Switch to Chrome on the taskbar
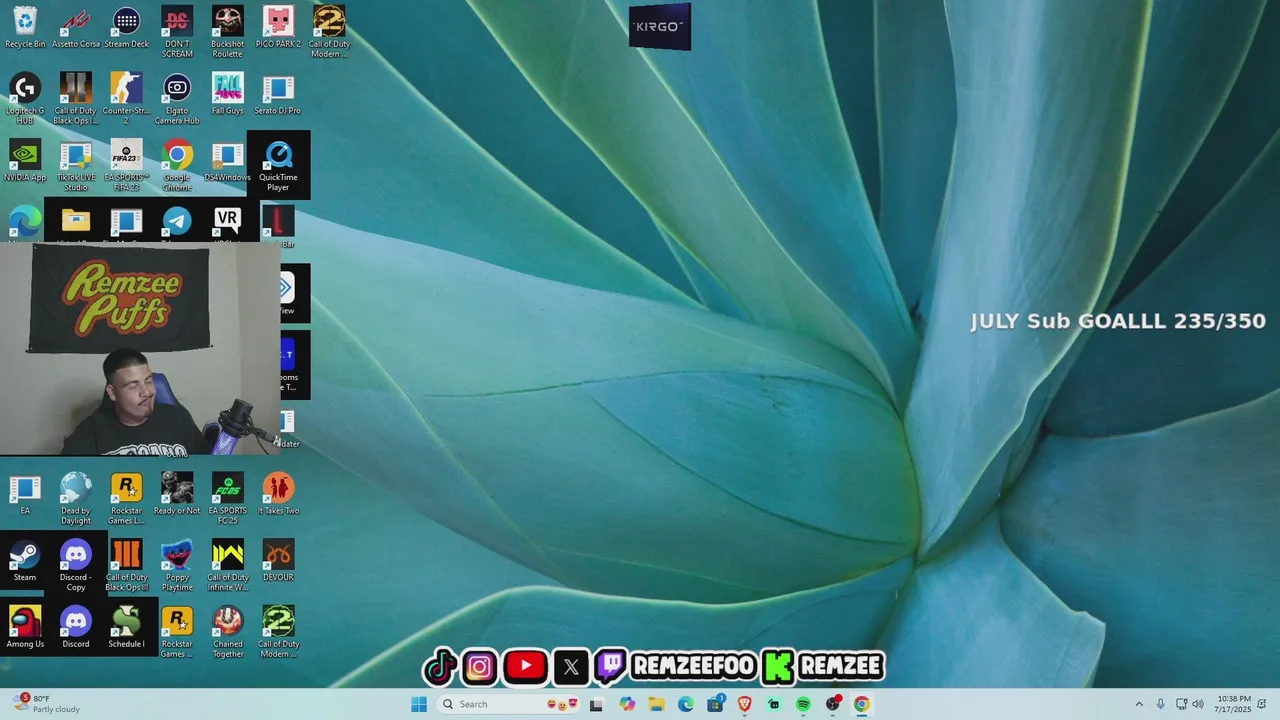The width and height of the screenshot is (1280, 720). (861, 704)
